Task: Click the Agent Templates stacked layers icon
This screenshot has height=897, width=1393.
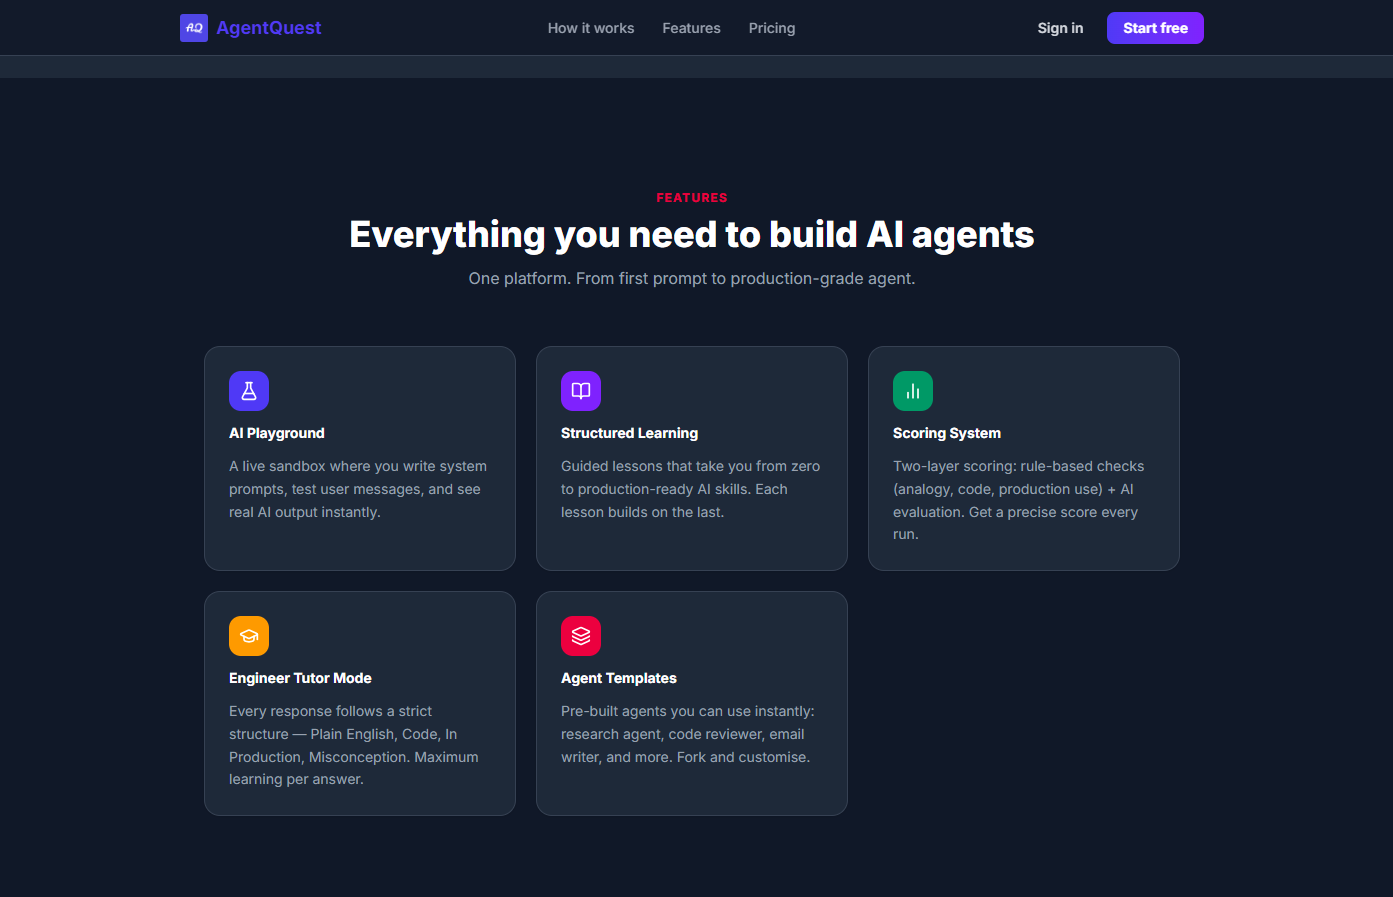Action: coord(581,636)
